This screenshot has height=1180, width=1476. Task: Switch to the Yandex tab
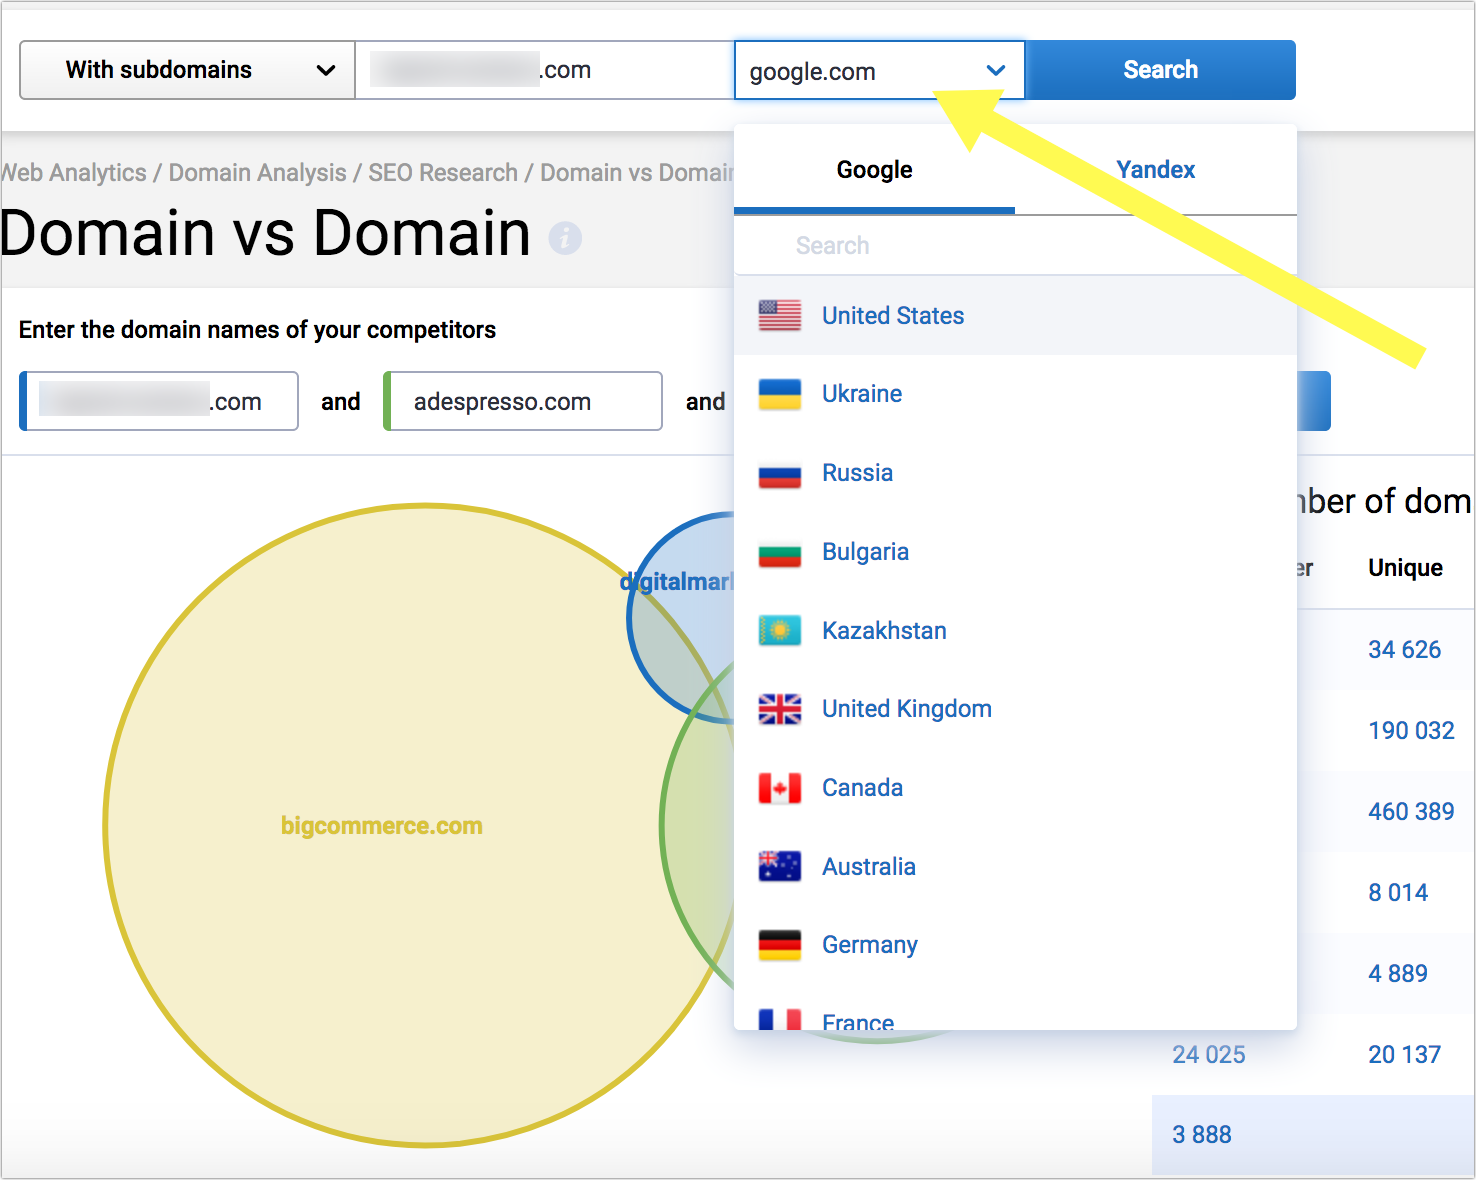click(1155, 170)
